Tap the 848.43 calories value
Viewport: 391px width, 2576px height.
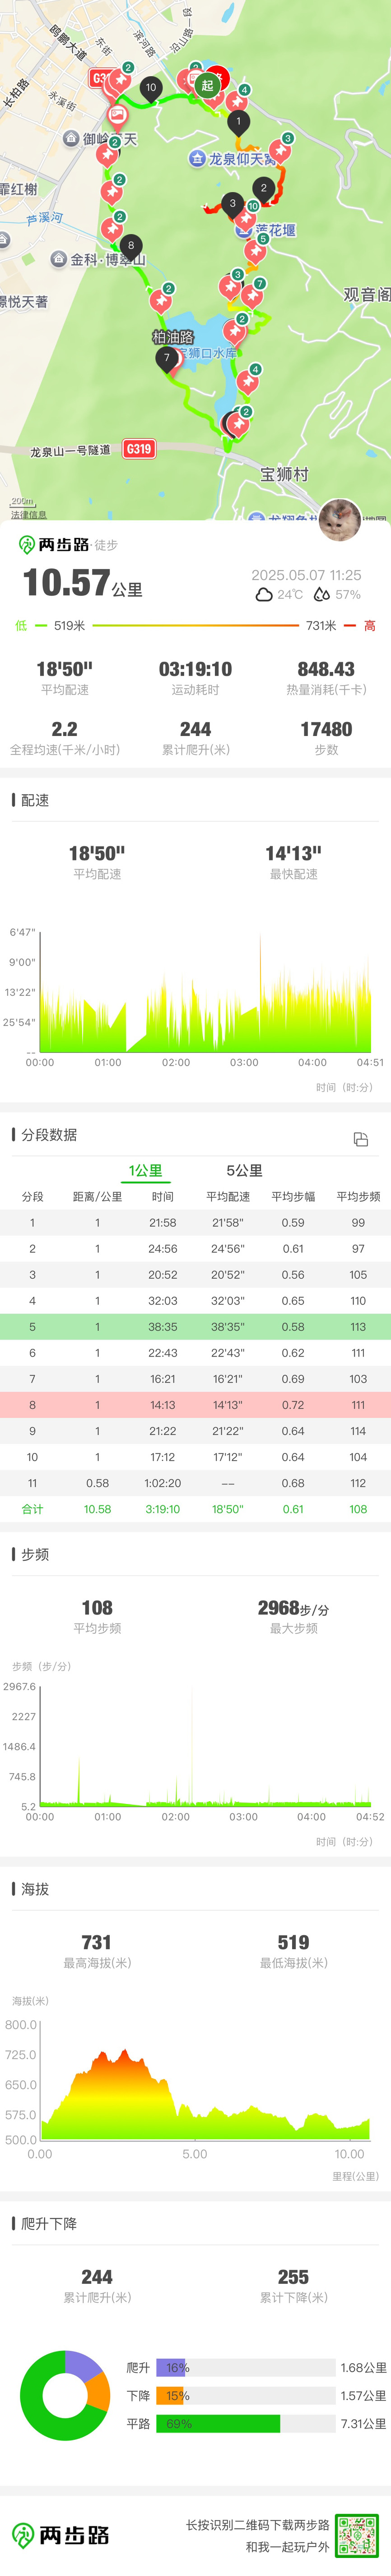[326, 669]
